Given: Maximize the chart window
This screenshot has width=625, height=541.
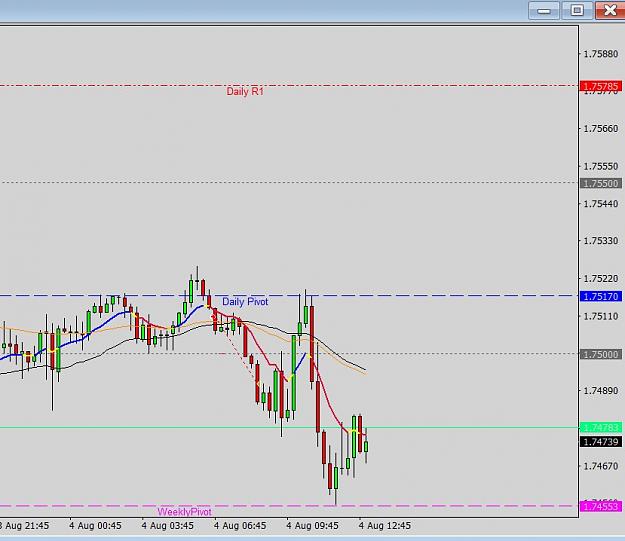Looking at the screenshot, I should pos(577,11).
